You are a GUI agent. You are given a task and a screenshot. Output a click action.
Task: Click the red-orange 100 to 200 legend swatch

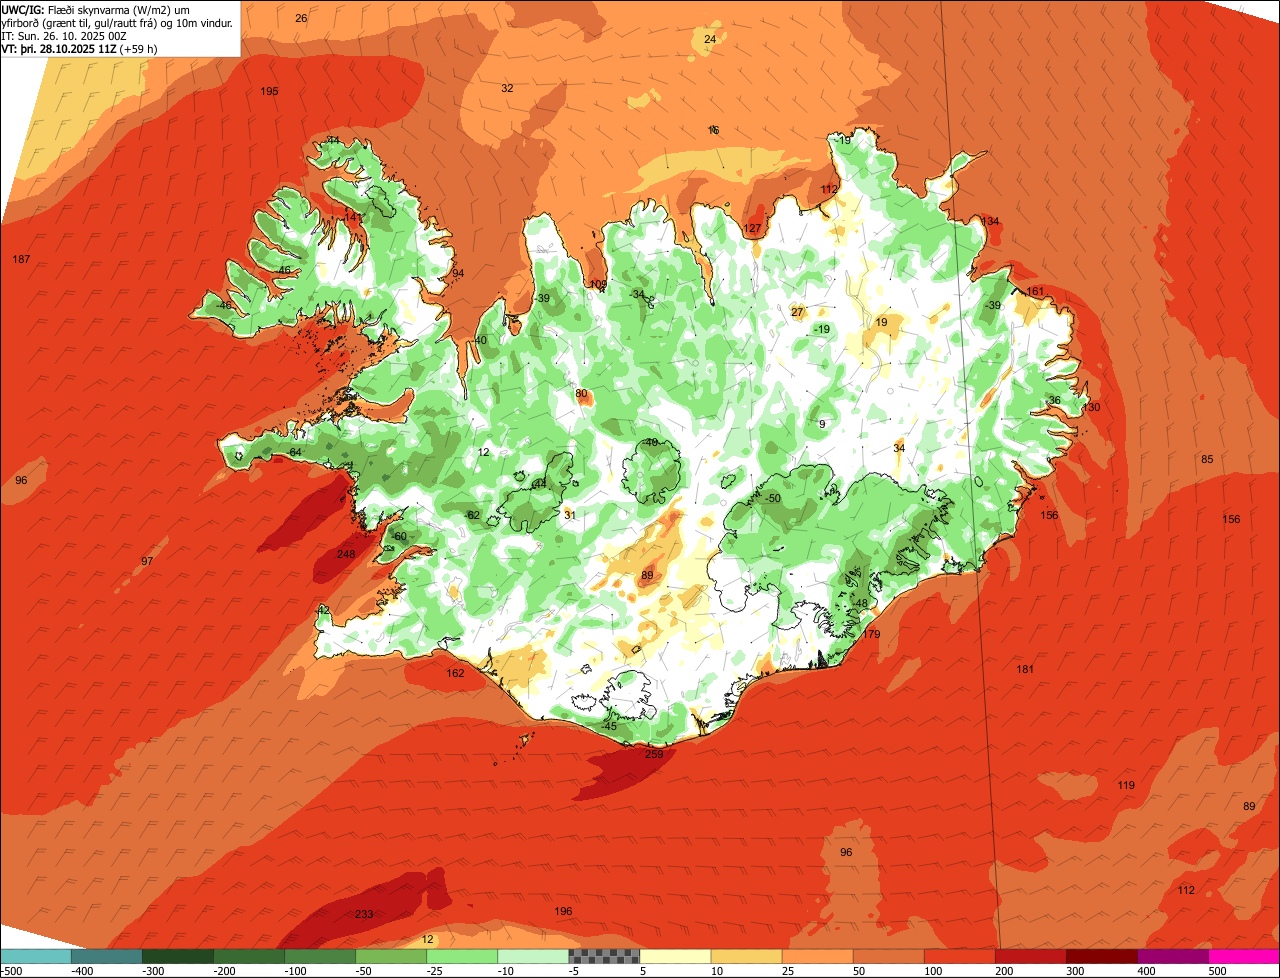[x=959, y=956]
